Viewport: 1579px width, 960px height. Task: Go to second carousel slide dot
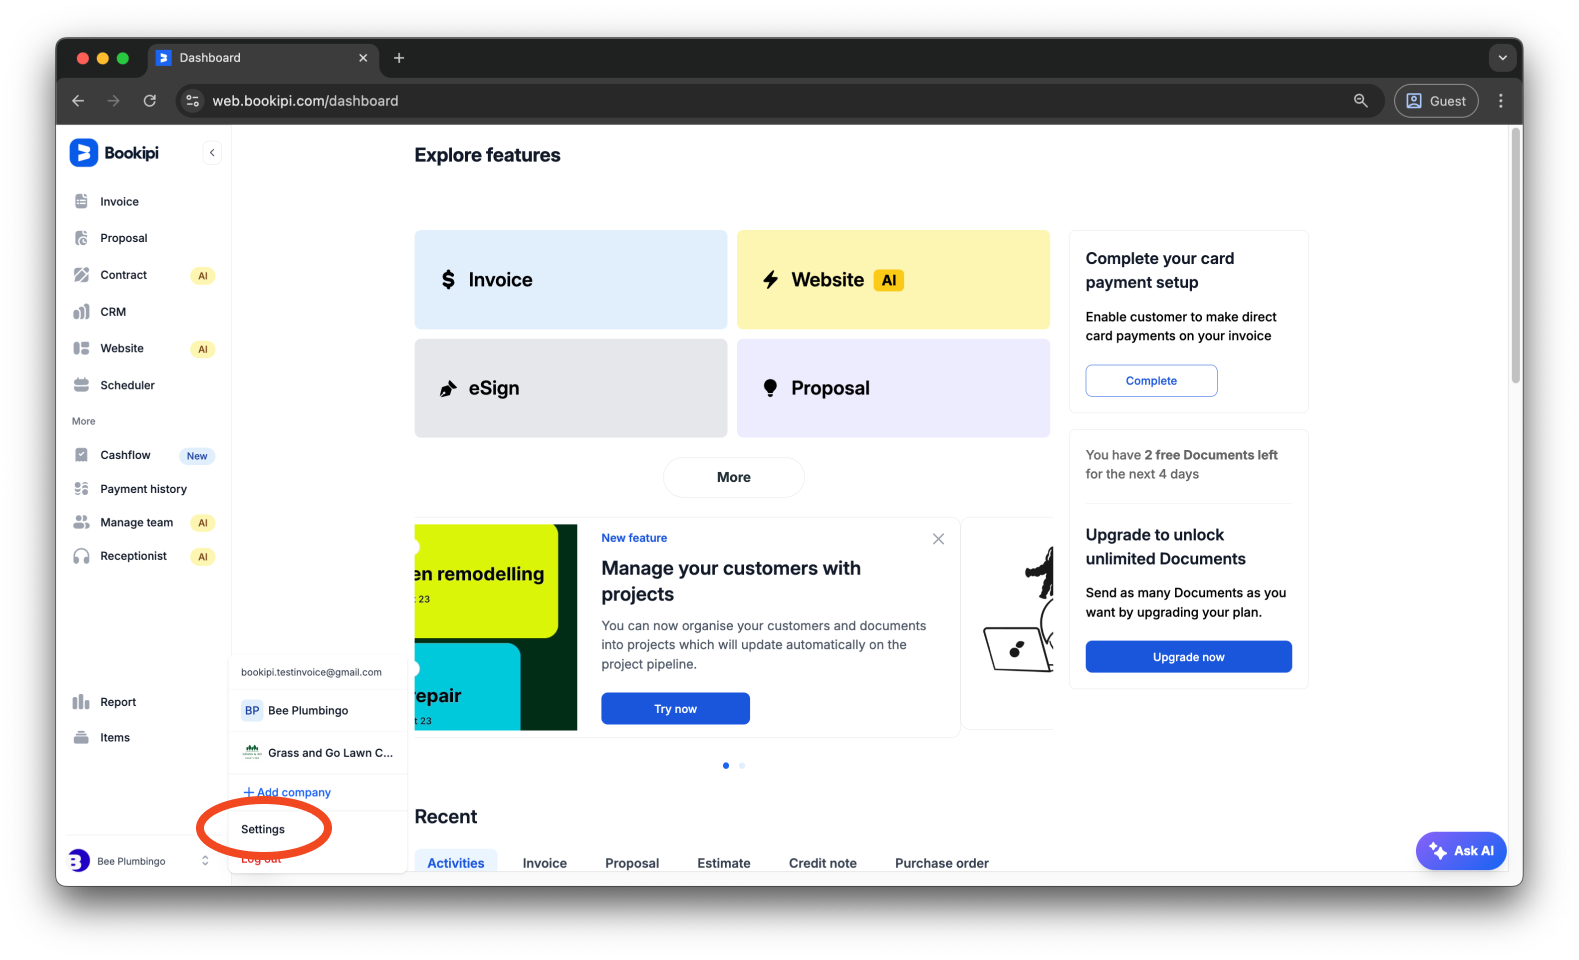[742, 766]
